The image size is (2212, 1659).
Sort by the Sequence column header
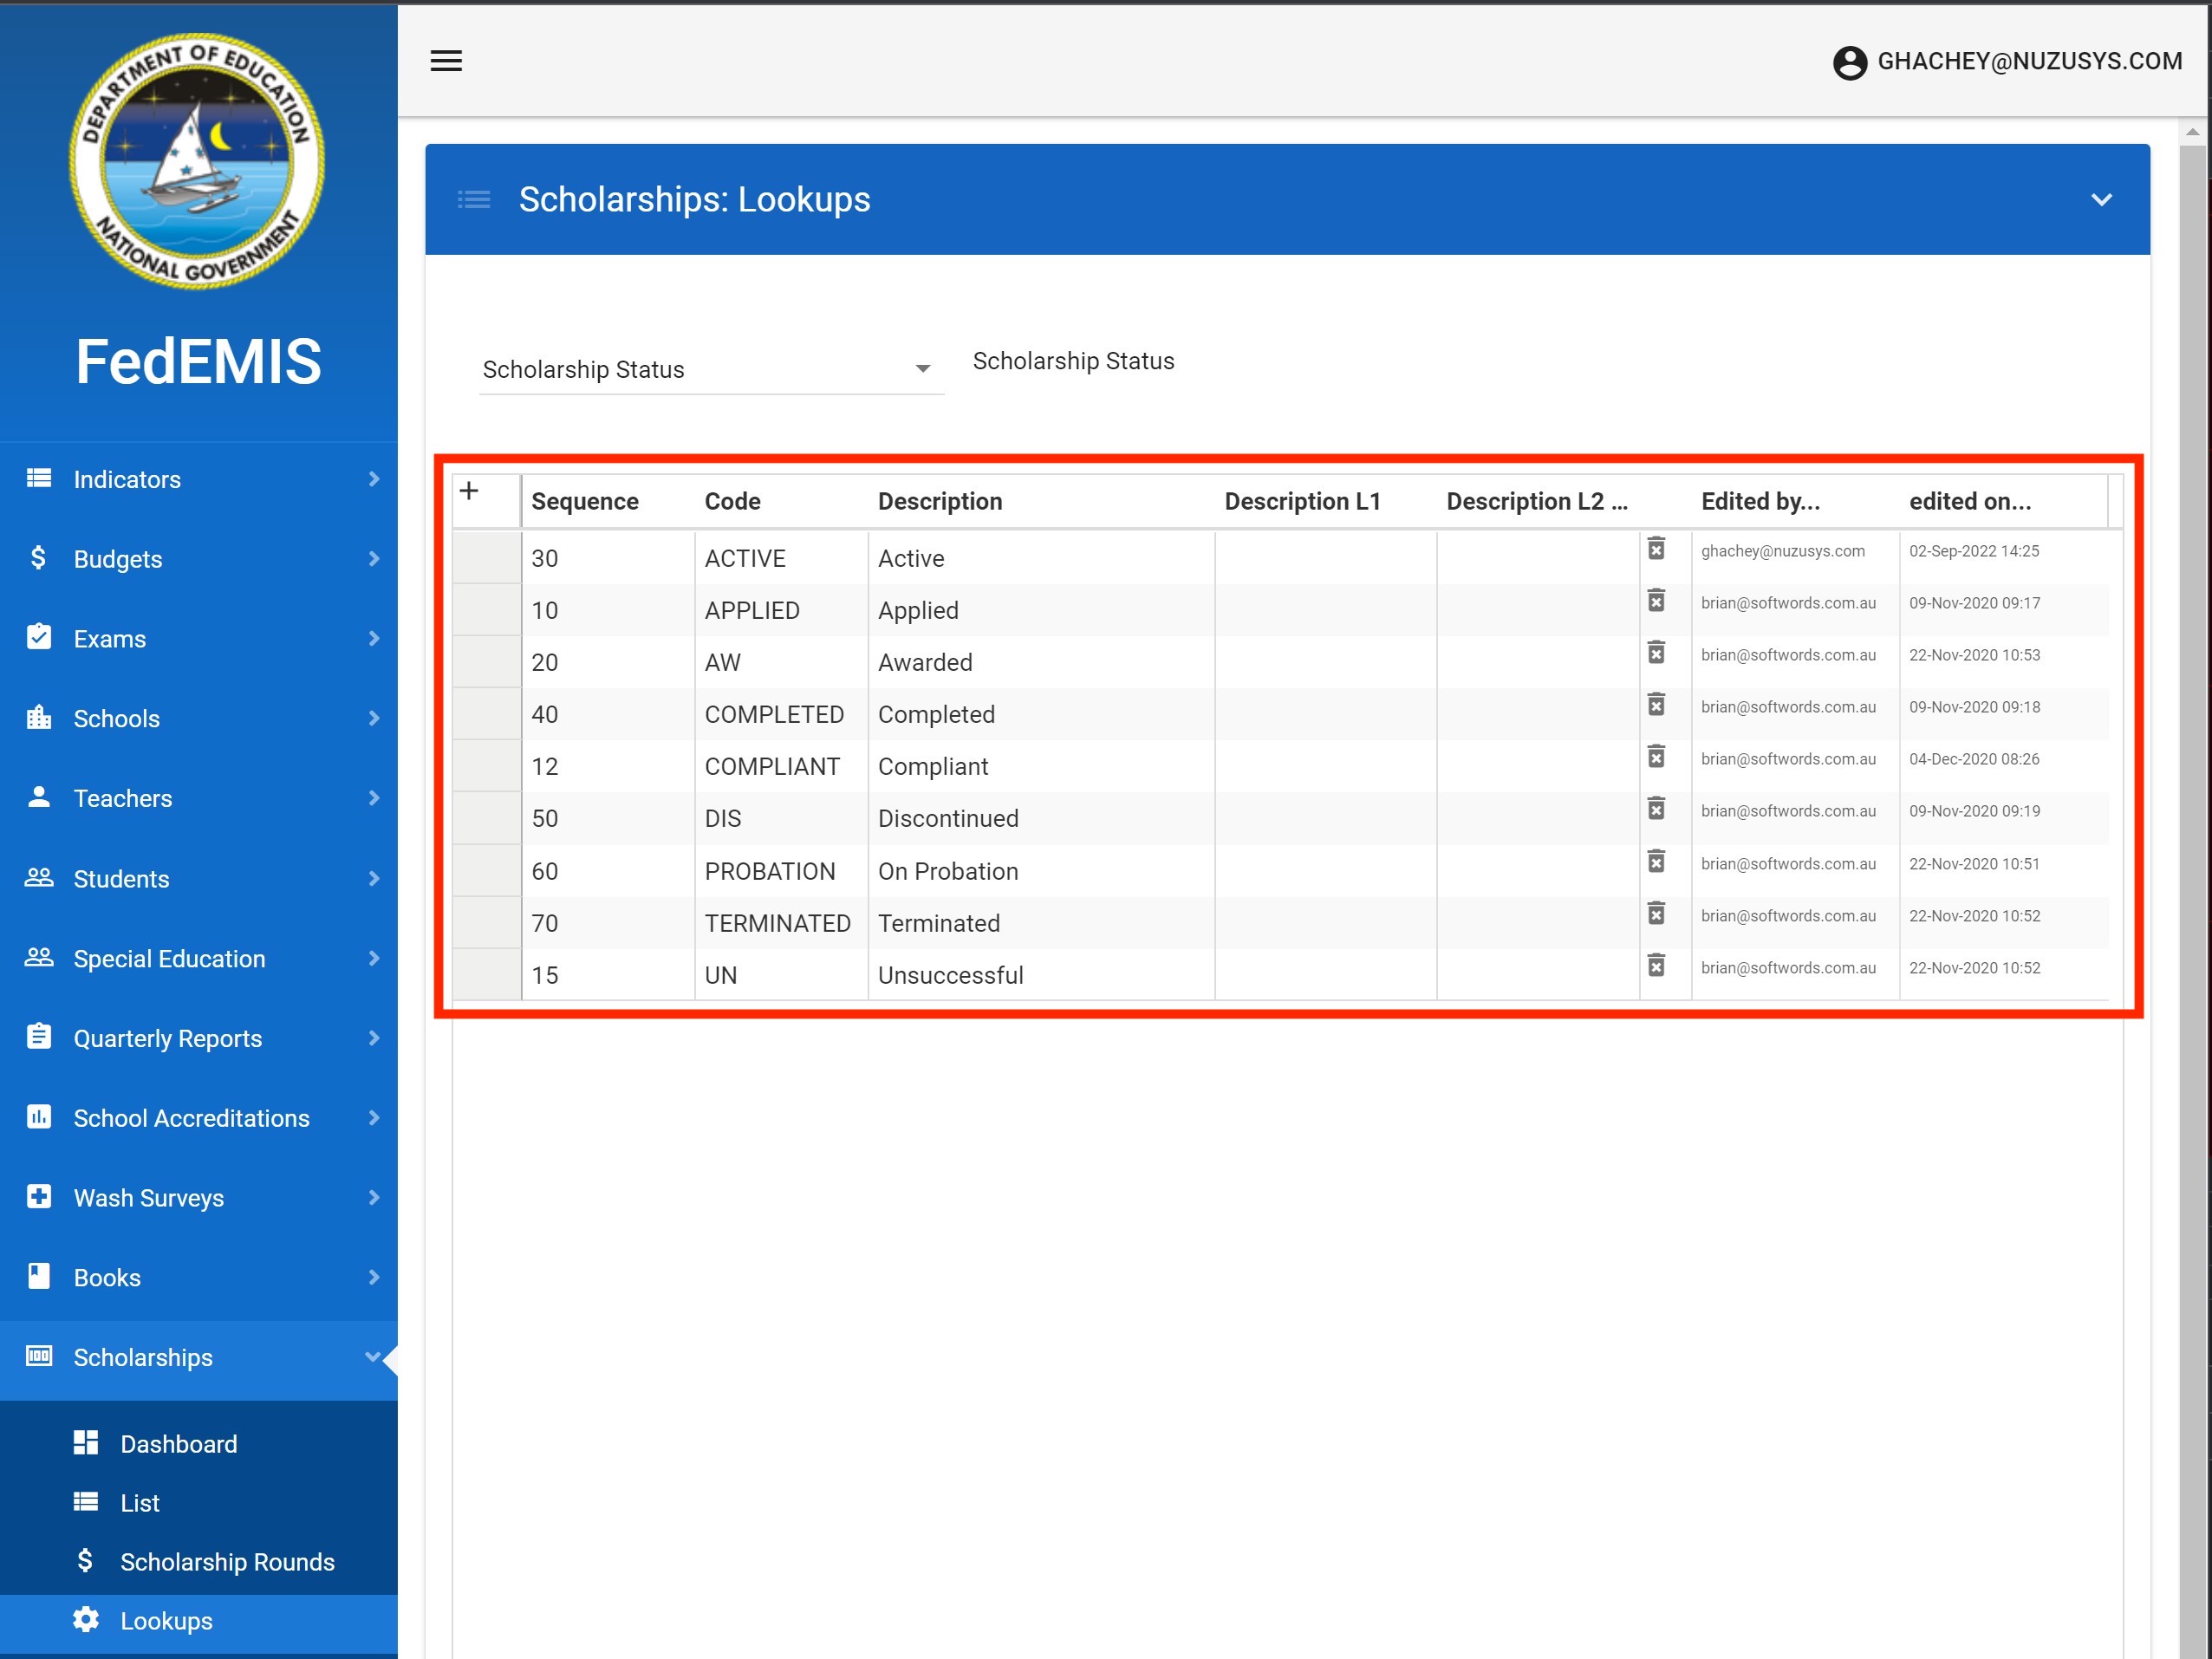585,501
